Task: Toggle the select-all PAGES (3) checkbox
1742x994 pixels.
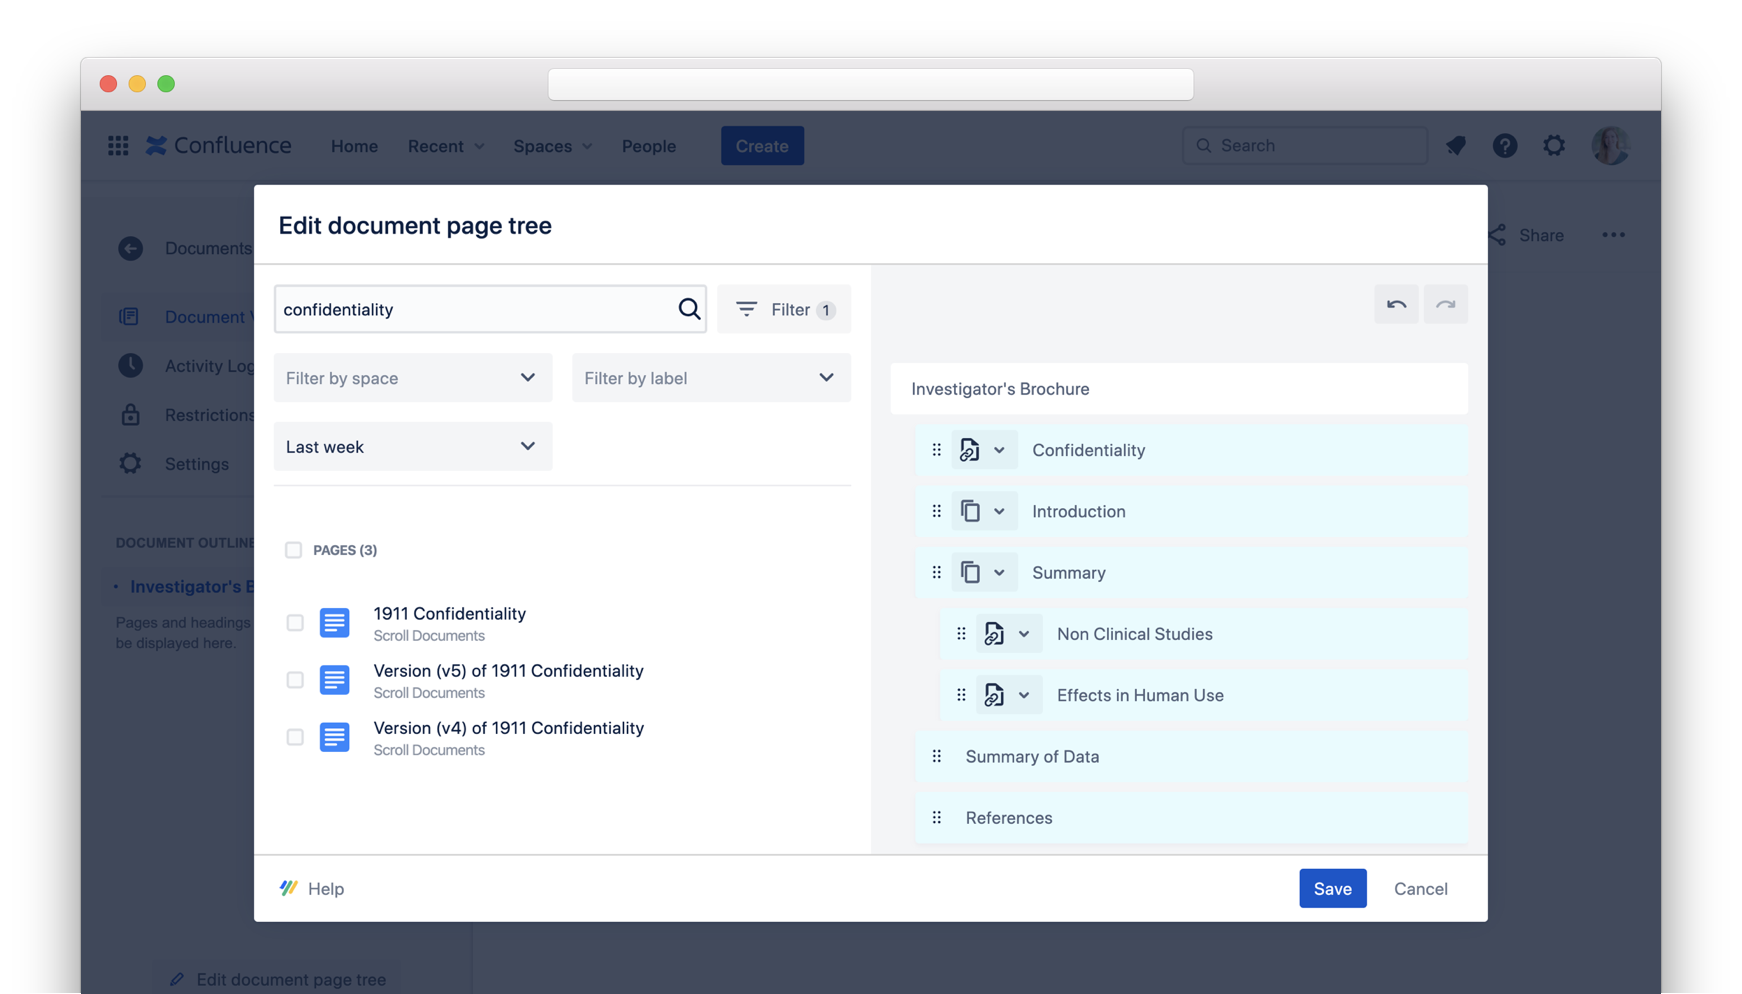Action: point(293,550)
